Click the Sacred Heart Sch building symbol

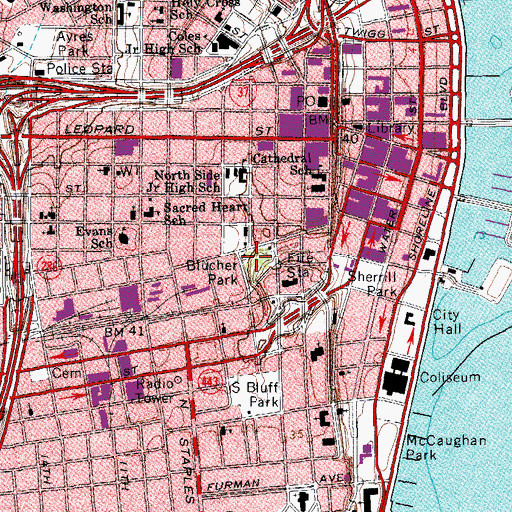click(150, 213)
